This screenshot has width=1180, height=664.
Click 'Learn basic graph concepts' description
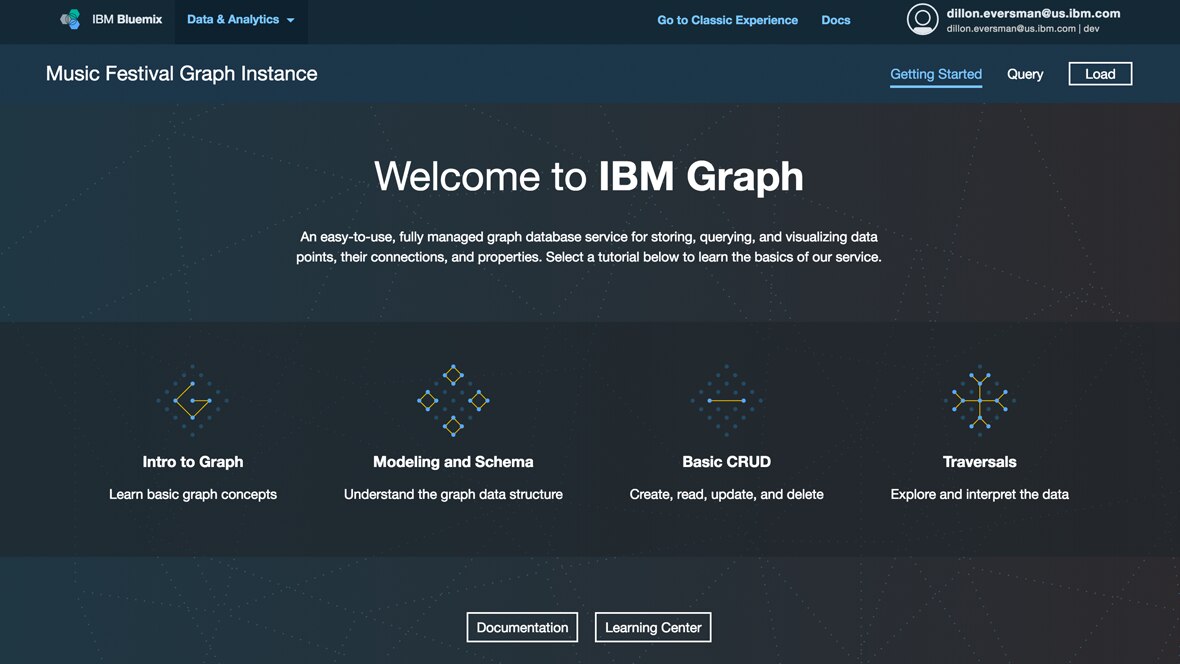(x=193, y=495)
